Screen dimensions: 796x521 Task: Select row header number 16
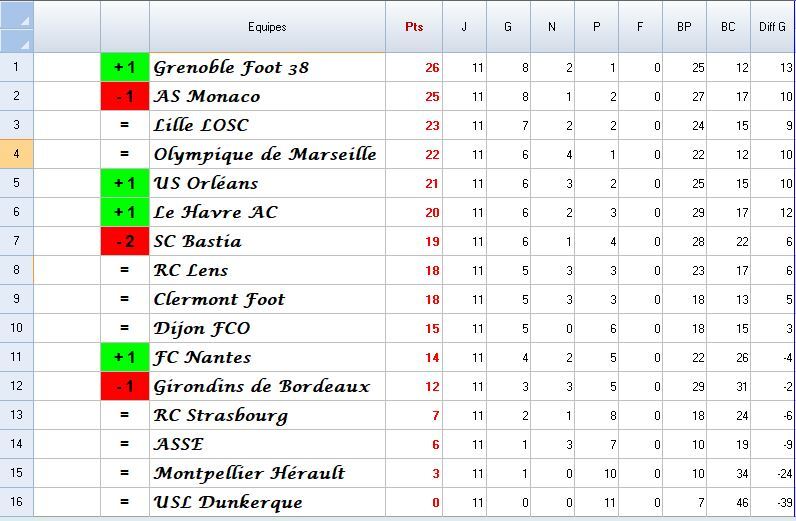(x=17, y=502)
